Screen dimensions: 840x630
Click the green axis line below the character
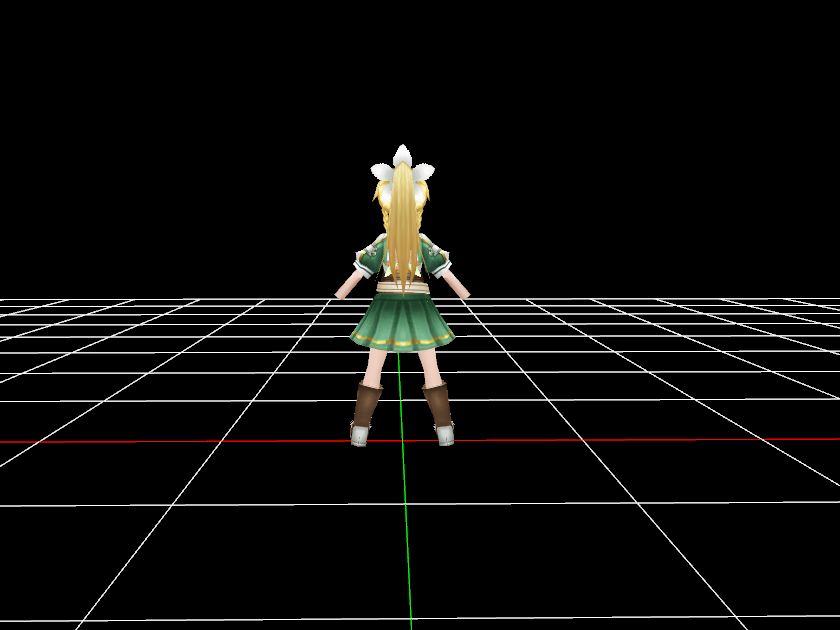pyautogui.click(x=407, y=530)
